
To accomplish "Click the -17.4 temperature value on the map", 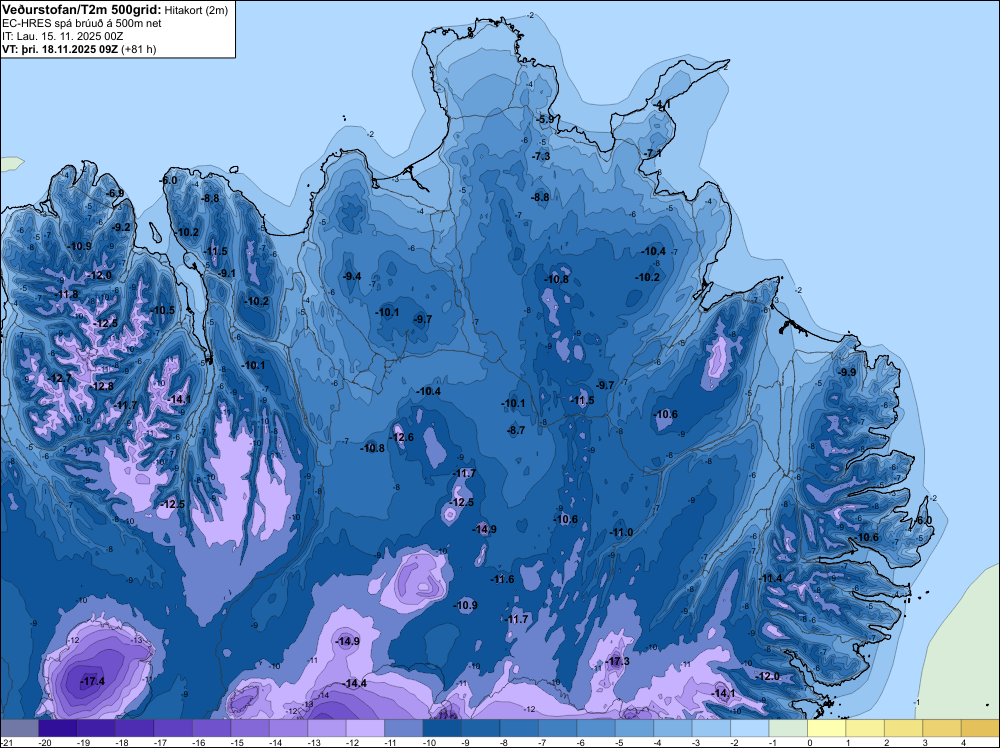I will click(92, 682).
